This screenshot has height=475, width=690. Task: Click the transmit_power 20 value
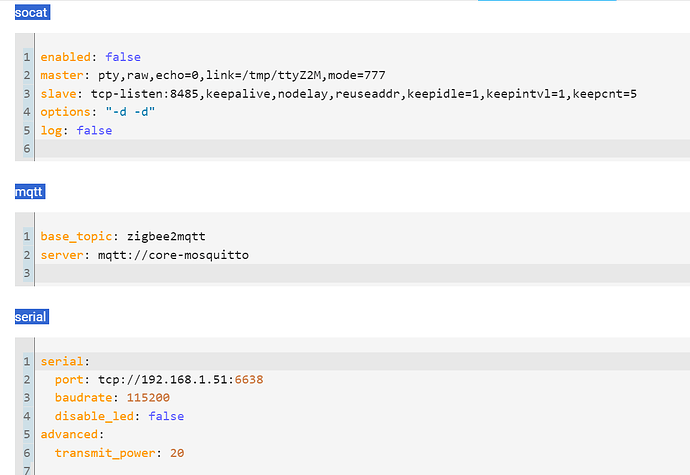pos(177,453)
